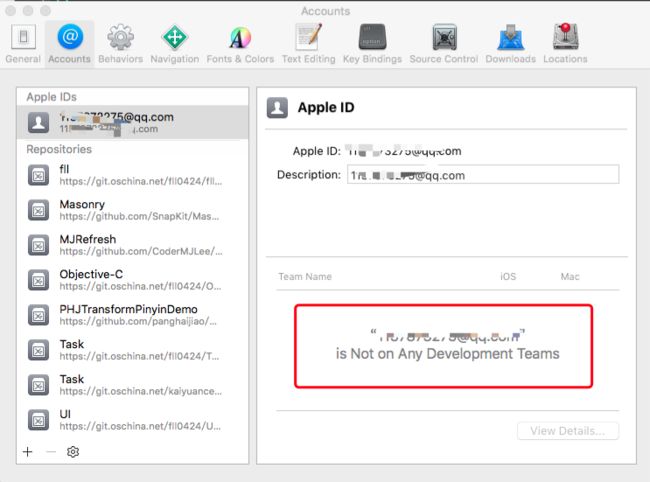650x482 pixels.
Task: Click the PHJTransformPinyinDemo repository icon
Action: pyautogui.click(x=38, y=315)
